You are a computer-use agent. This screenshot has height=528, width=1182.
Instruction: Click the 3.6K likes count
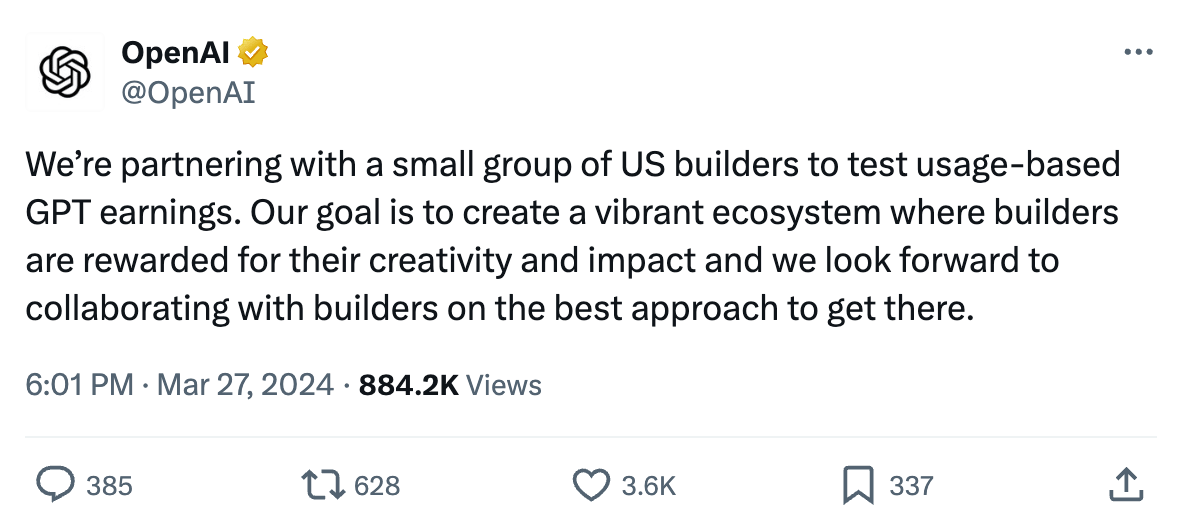(x=648, y=486)
